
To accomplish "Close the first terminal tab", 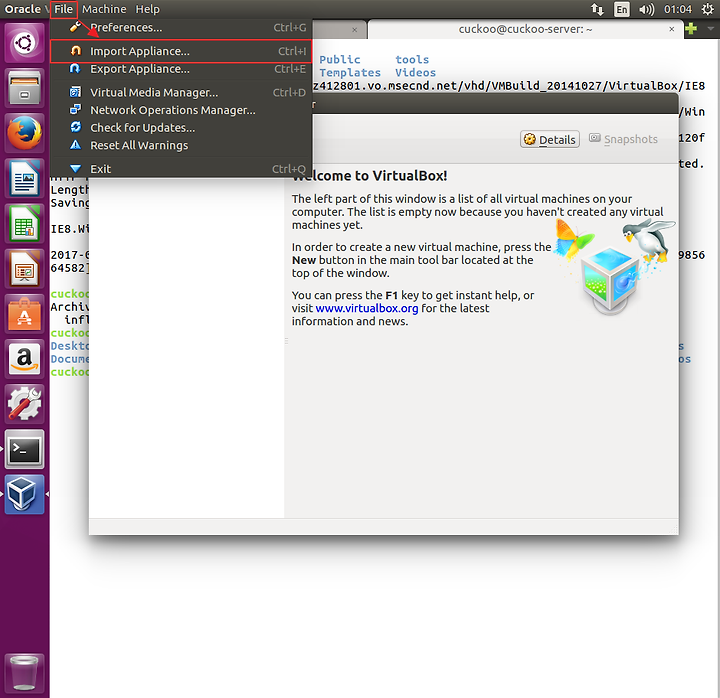I will [x=354, y=30].
